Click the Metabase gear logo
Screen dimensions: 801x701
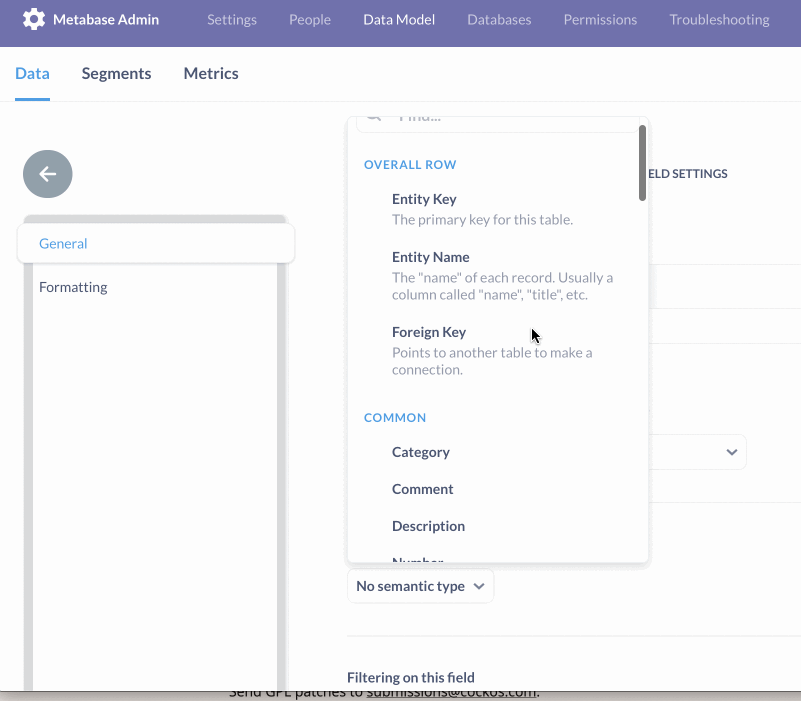[x=33, y=19]
